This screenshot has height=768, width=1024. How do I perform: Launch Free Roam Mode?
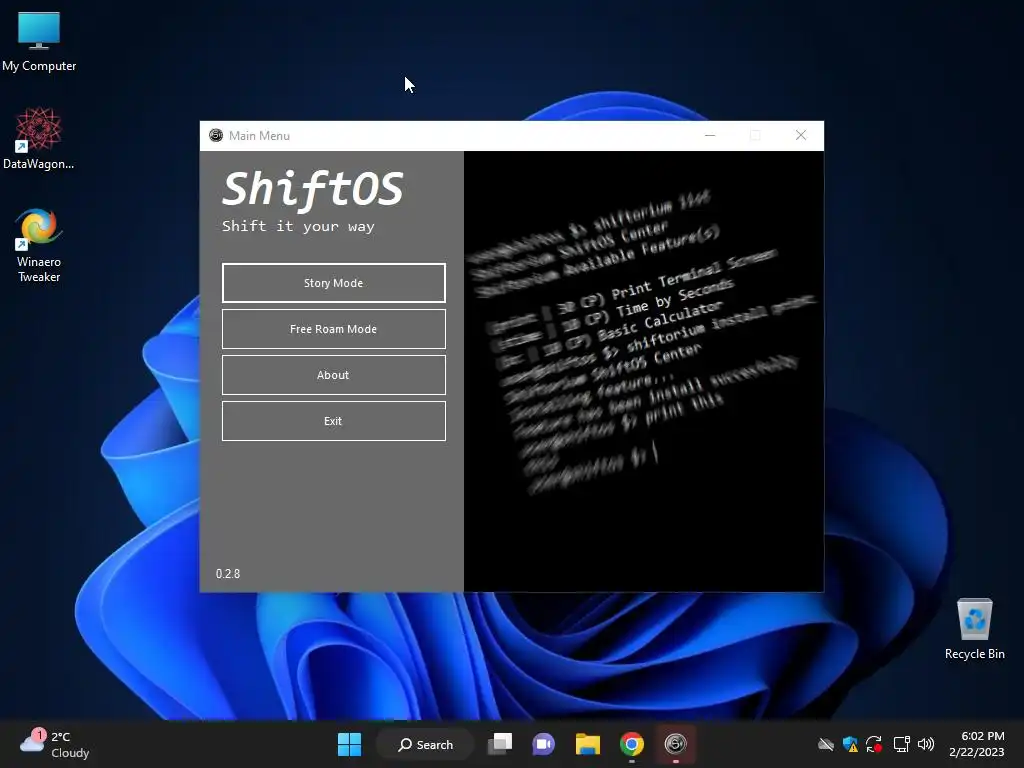(x=334, y=329)
